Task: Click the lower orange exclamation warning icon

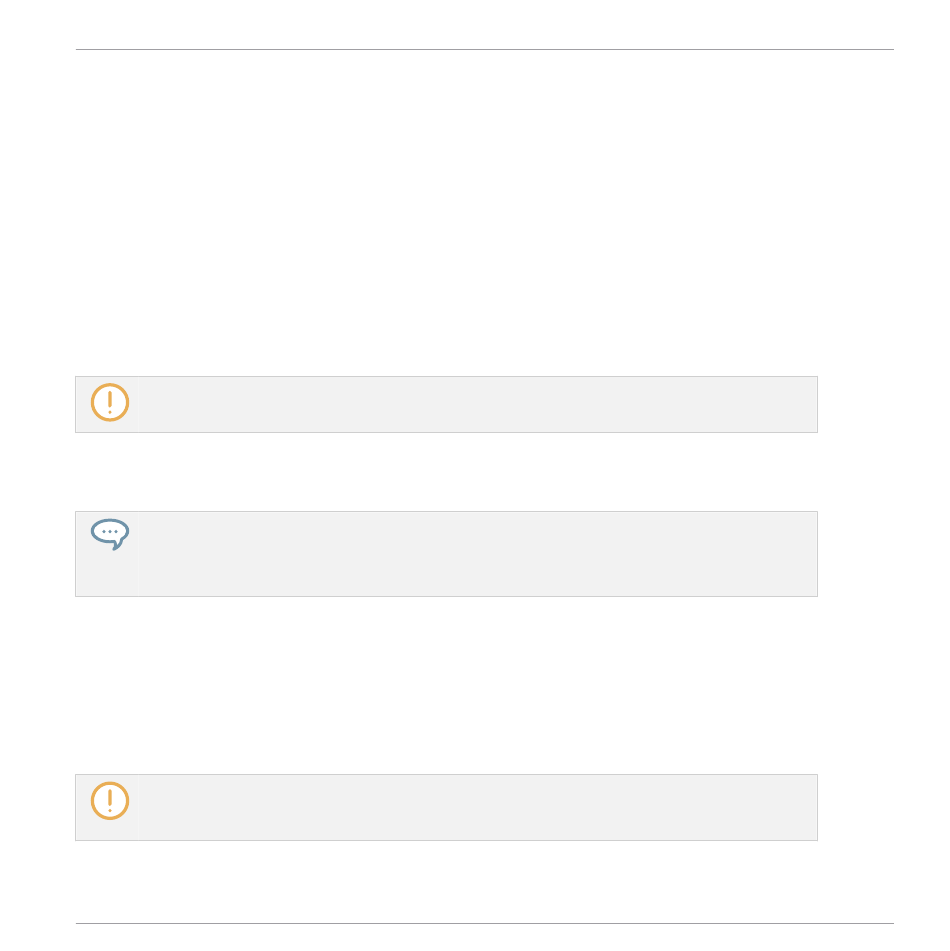Action: 110,801
